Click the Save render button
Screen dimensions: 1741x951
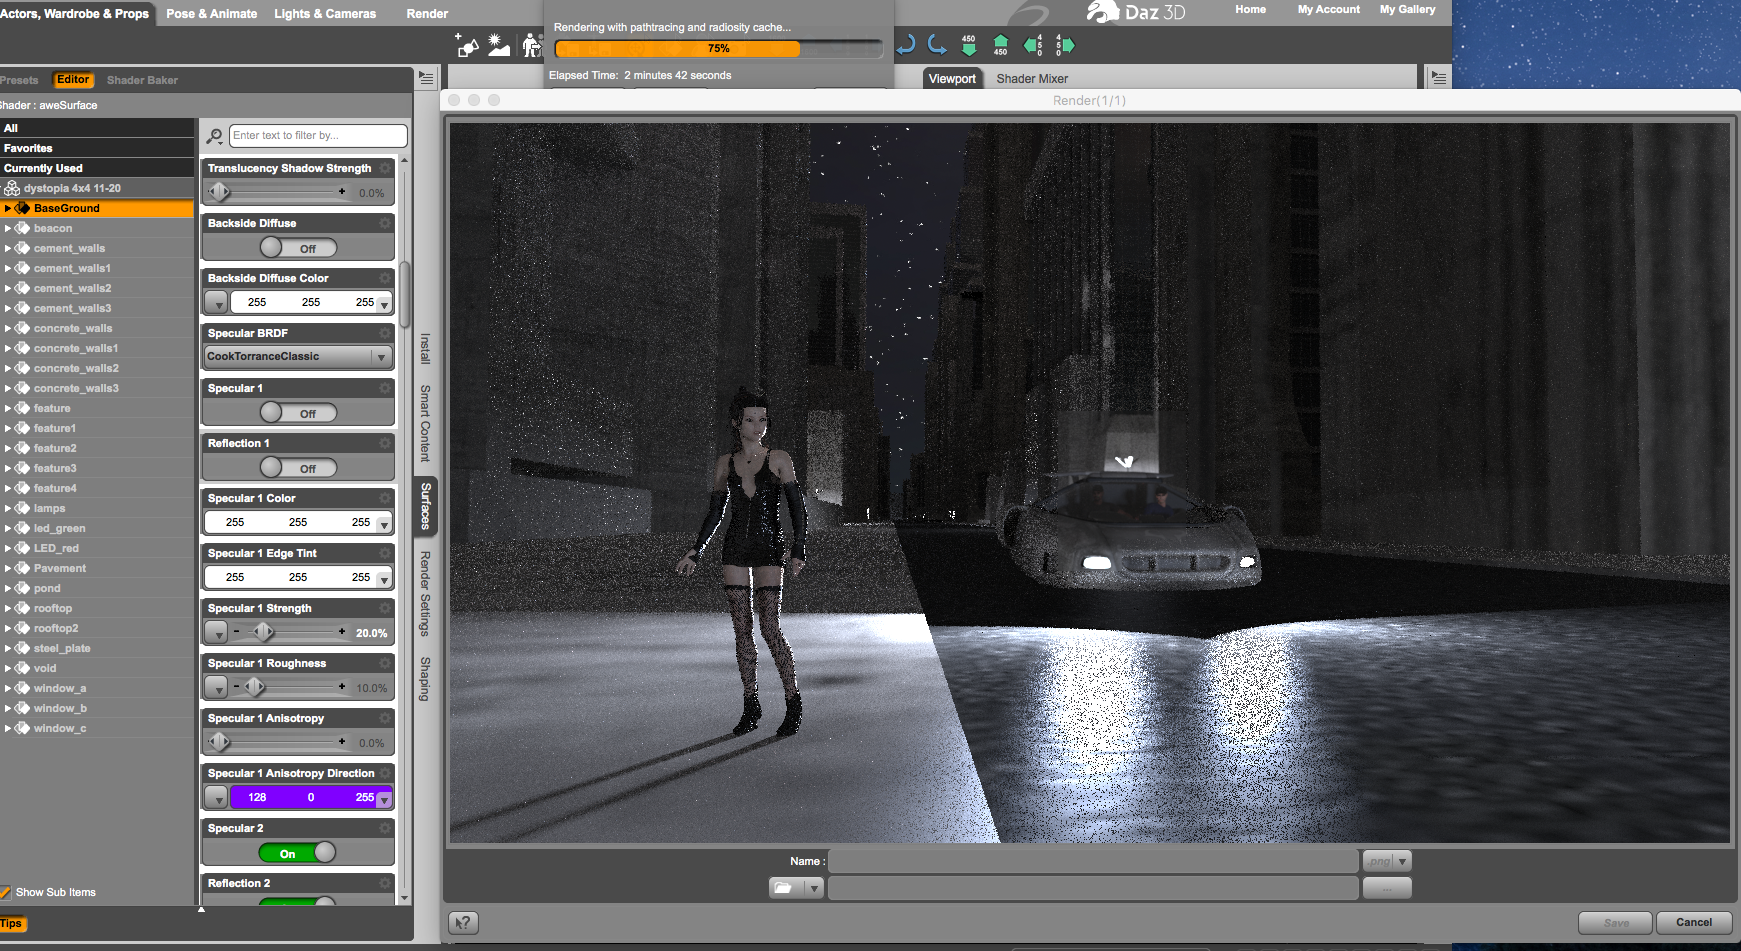click(x=1616, y=923)
